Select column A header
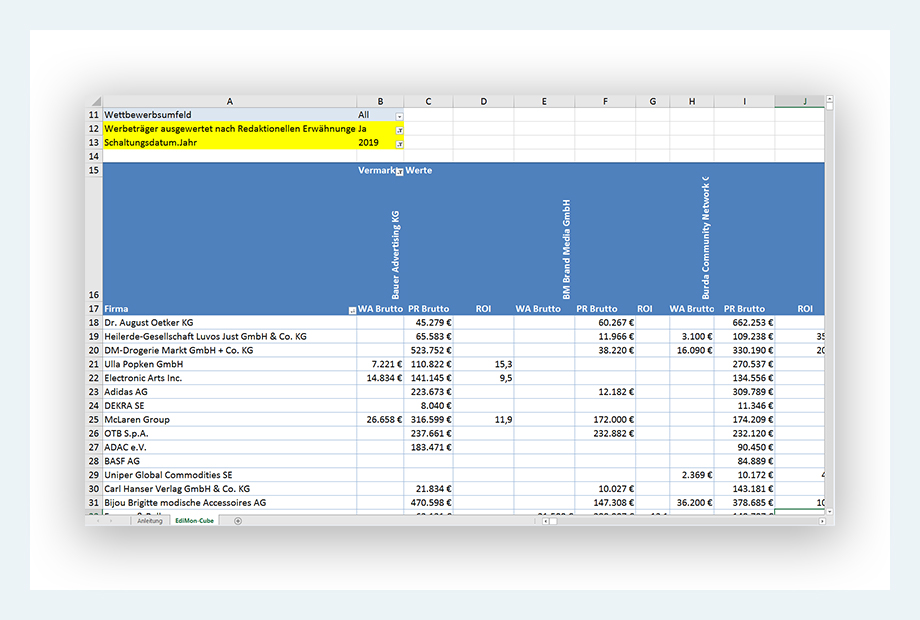The width and height of the screenshot is (920, 620). click(x=229, y=101)
